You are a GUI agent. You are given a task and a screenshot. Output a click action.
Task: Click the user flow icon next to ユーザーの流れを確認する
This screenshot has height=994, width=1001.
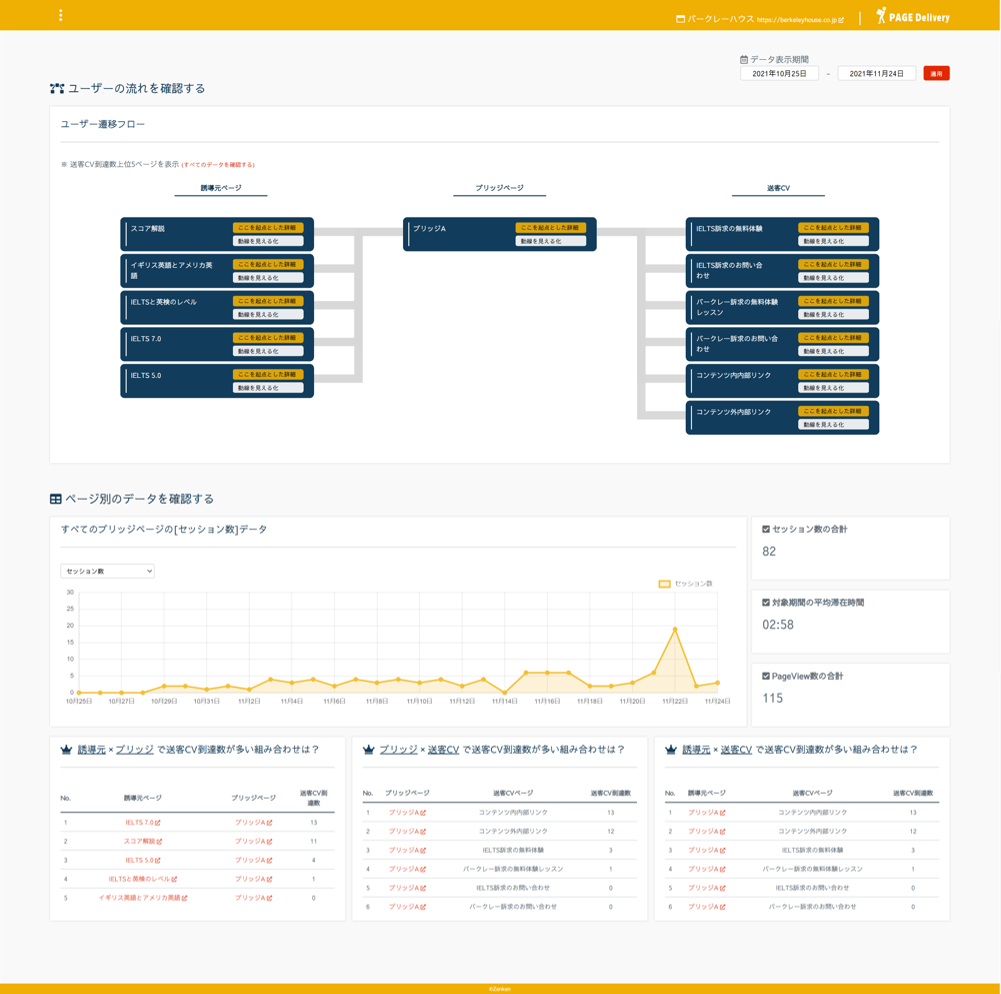[57, 89]
